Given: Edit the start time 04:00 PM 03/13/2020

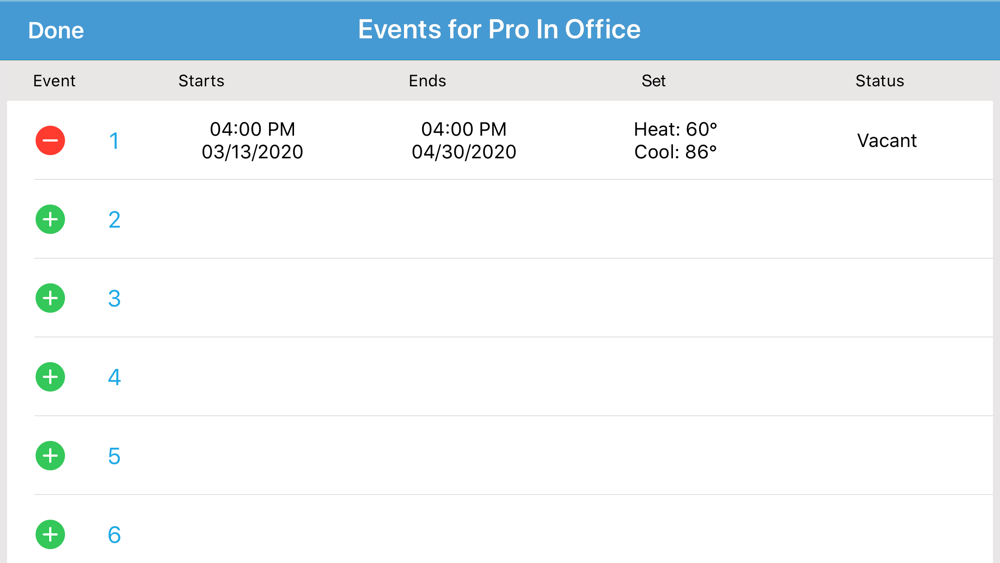Looking at the screenshot, I should tap(253, 140).
